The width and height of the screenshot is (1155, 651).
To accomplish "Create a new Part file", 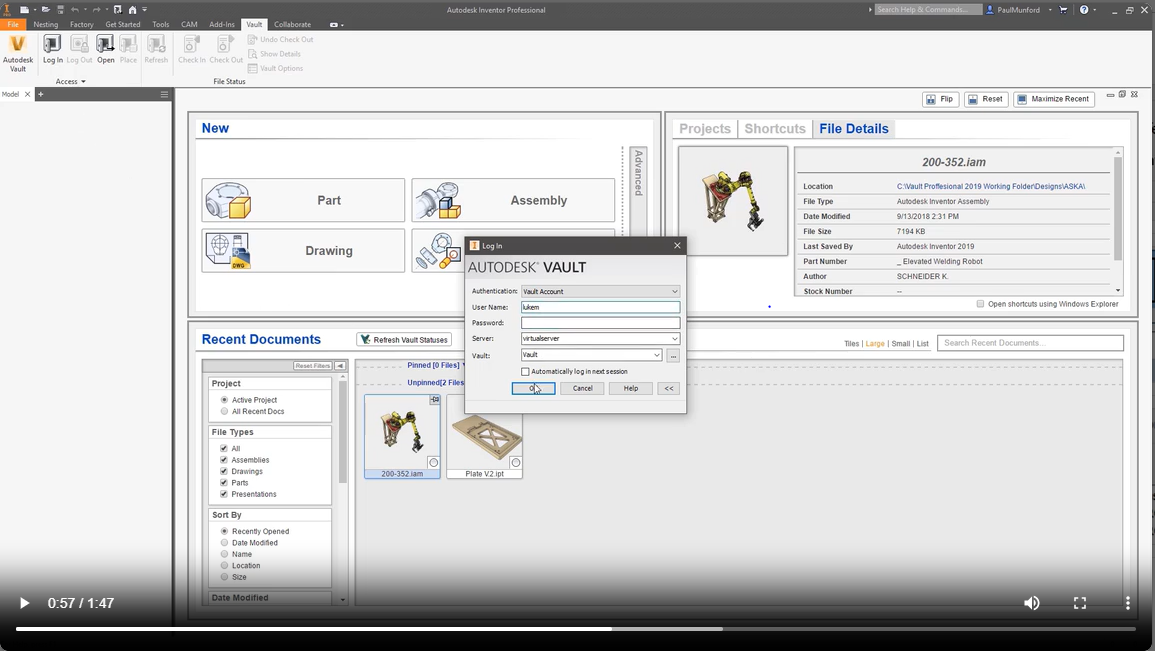I will tap(303, 200).
